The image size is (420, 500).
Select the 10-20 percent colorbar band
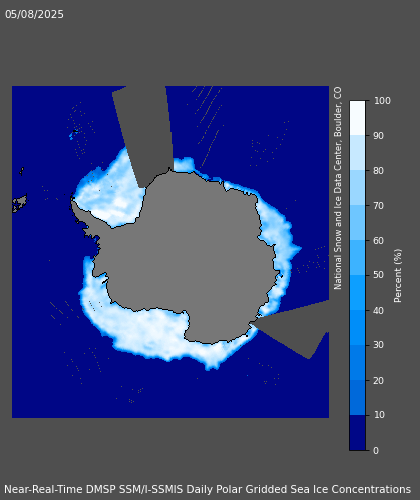point(357,398)
